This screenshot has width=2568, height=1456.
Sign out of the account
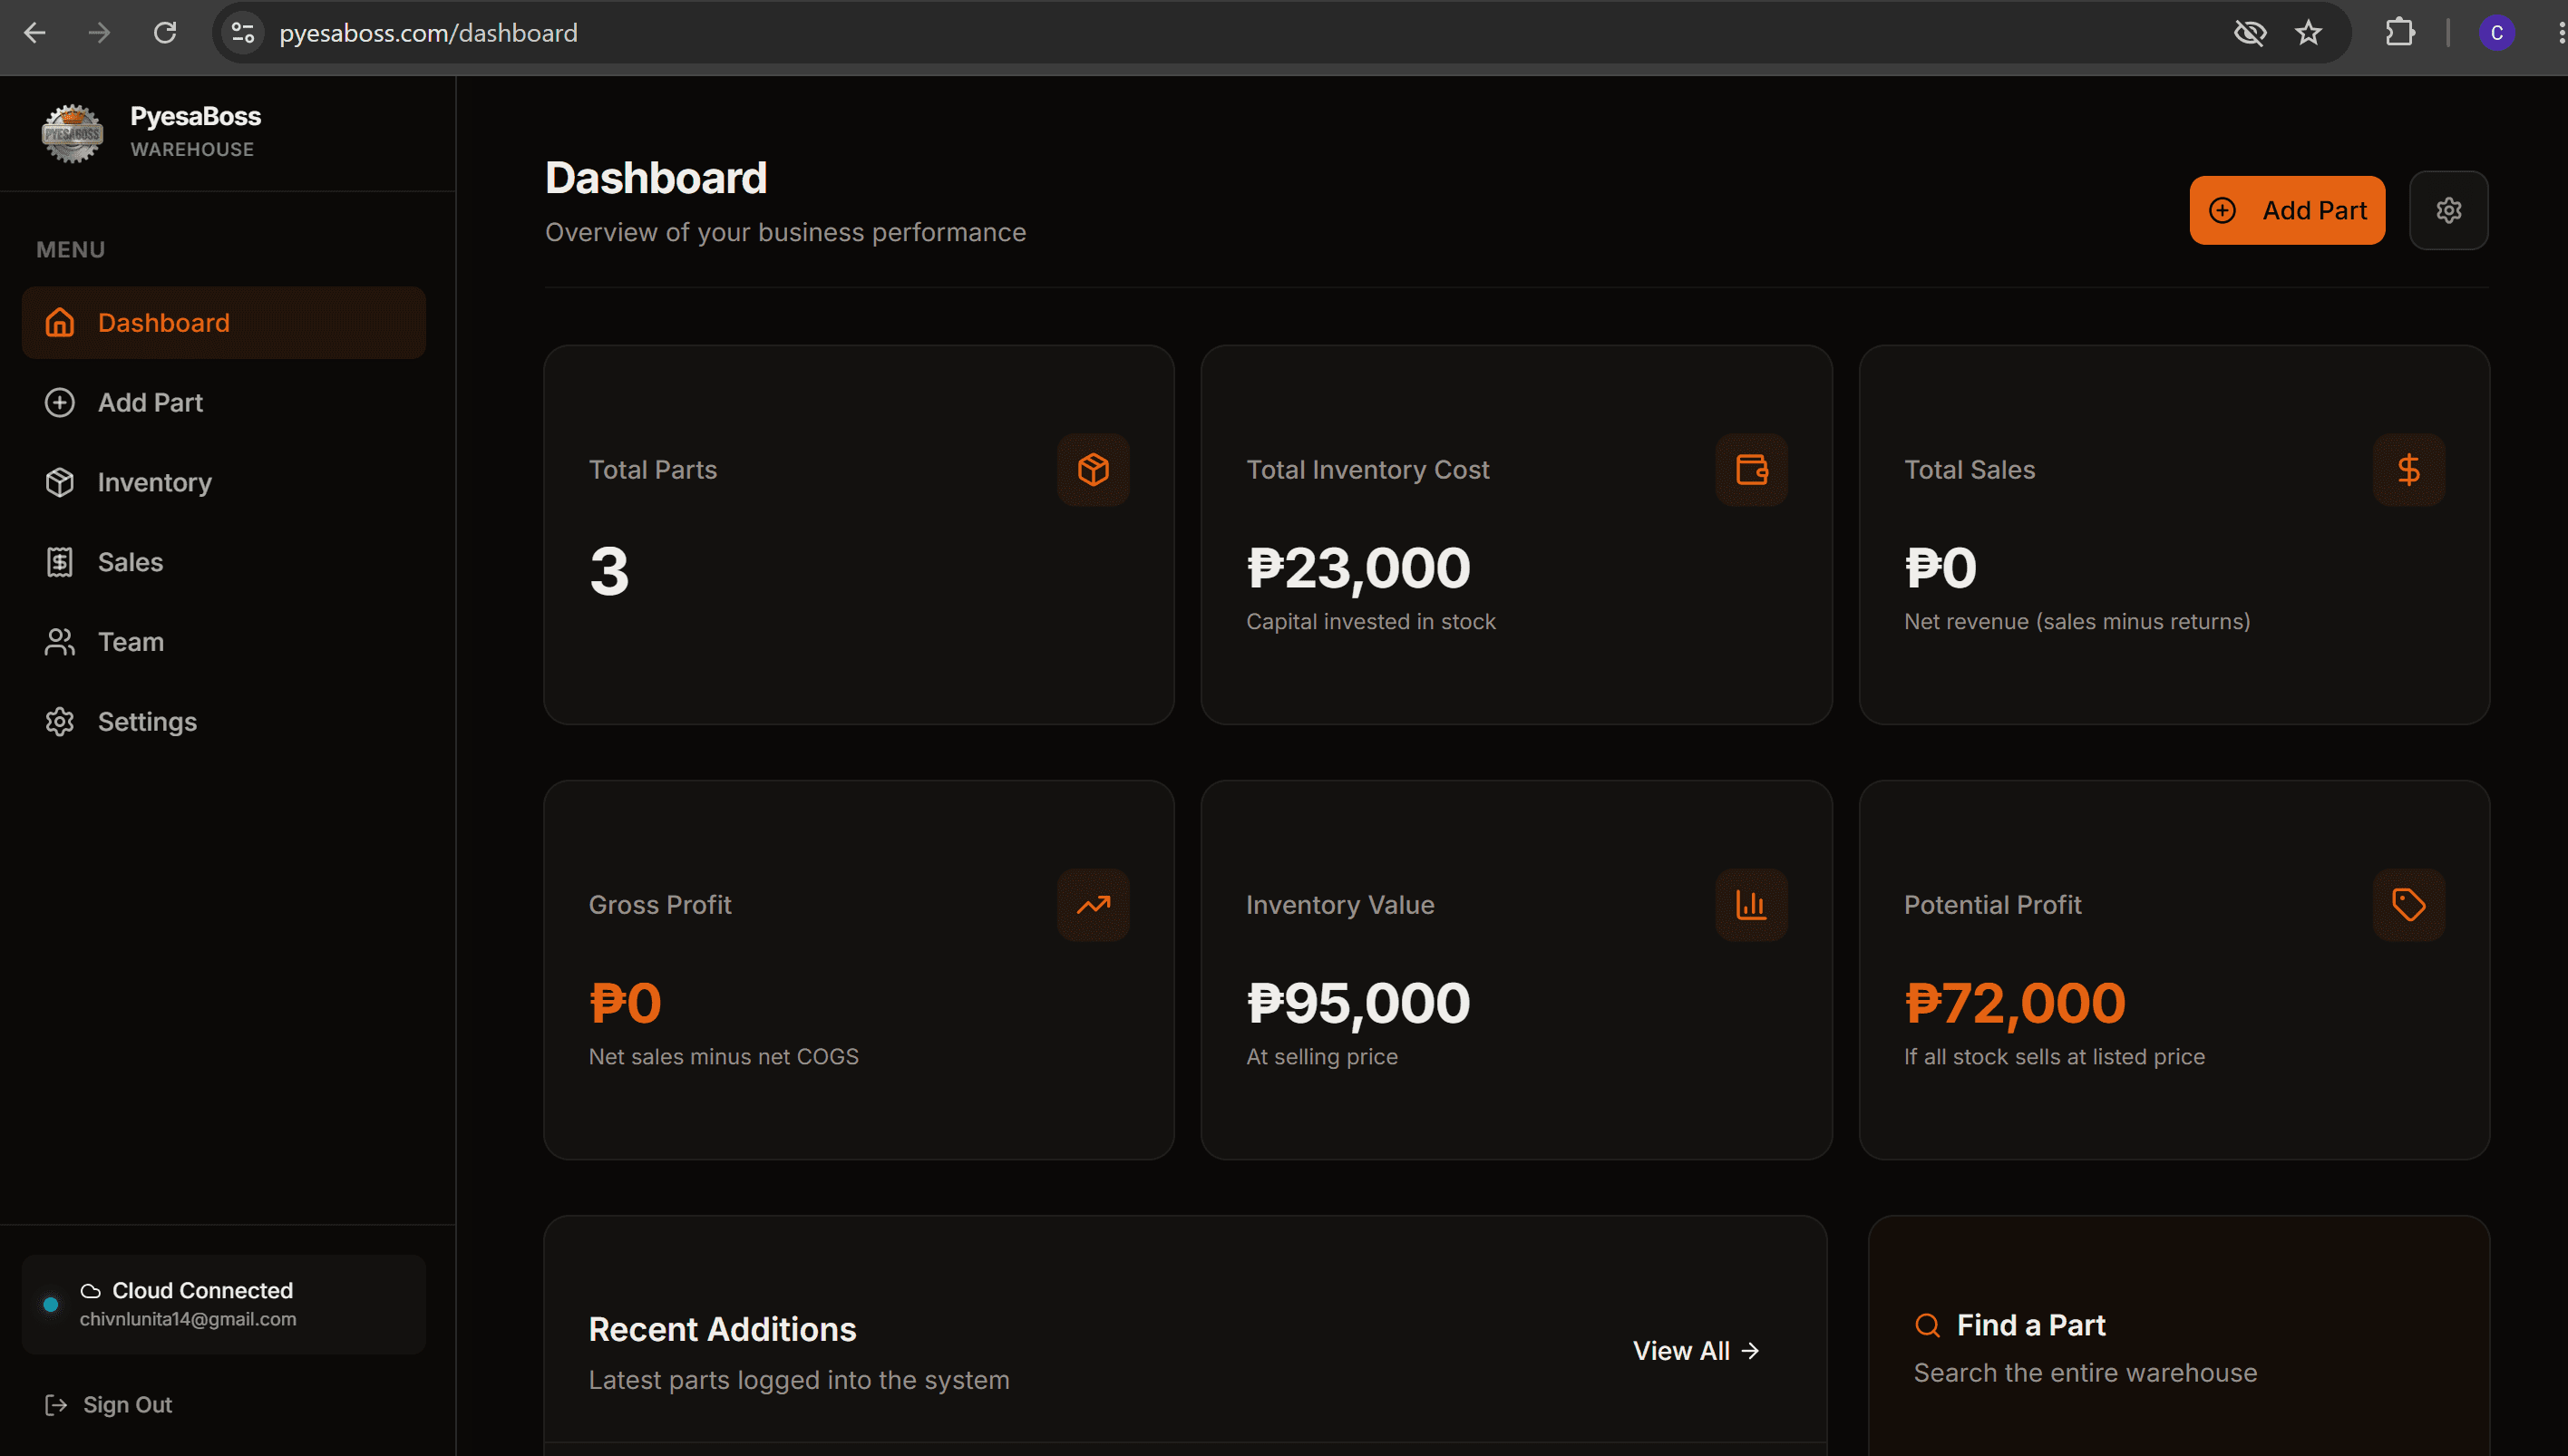(108, 1405)
